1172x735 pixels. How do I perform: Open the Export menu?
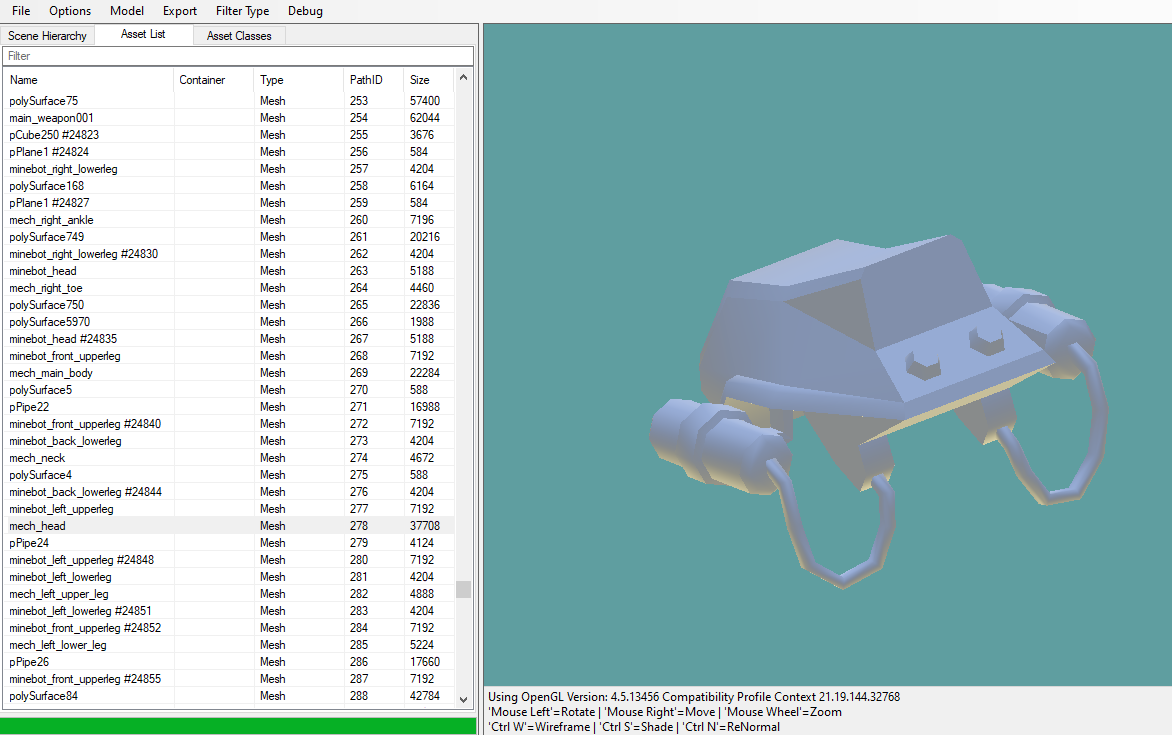[179, 10]
